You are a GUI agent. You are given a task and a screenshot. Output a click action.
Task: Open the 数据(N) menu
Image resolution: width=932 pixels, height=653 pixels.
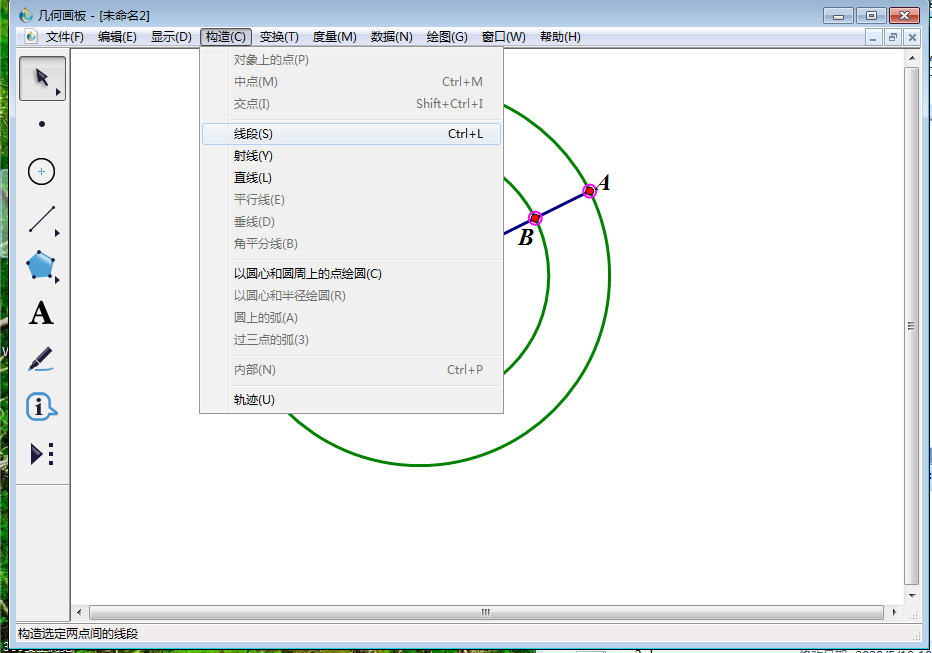pos(392,37)
